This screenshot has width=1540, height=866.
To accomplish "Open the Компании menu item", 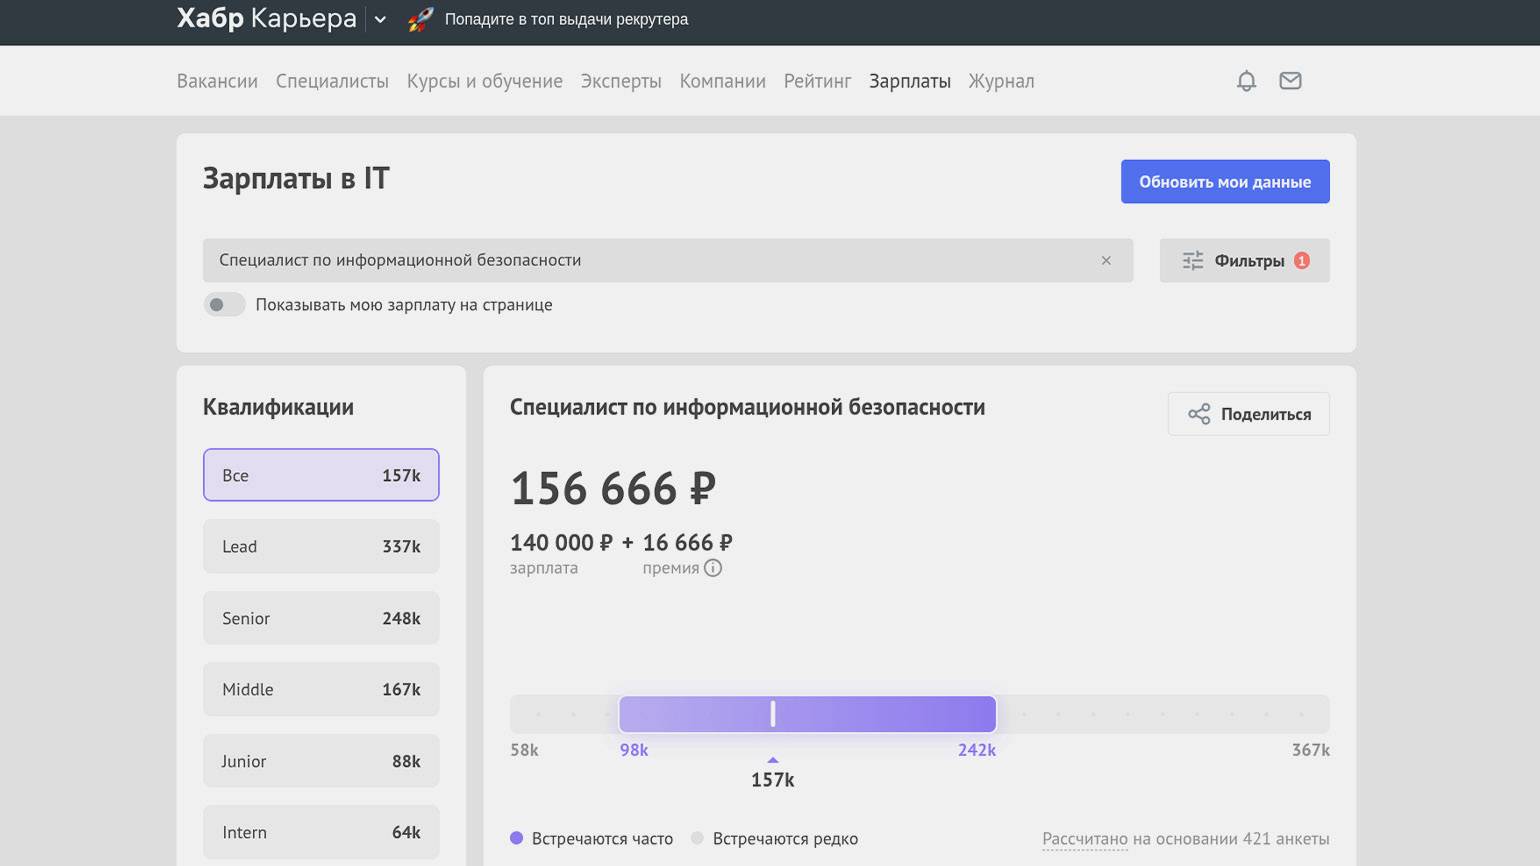I will pyautogui.click(x=722, y=81).
